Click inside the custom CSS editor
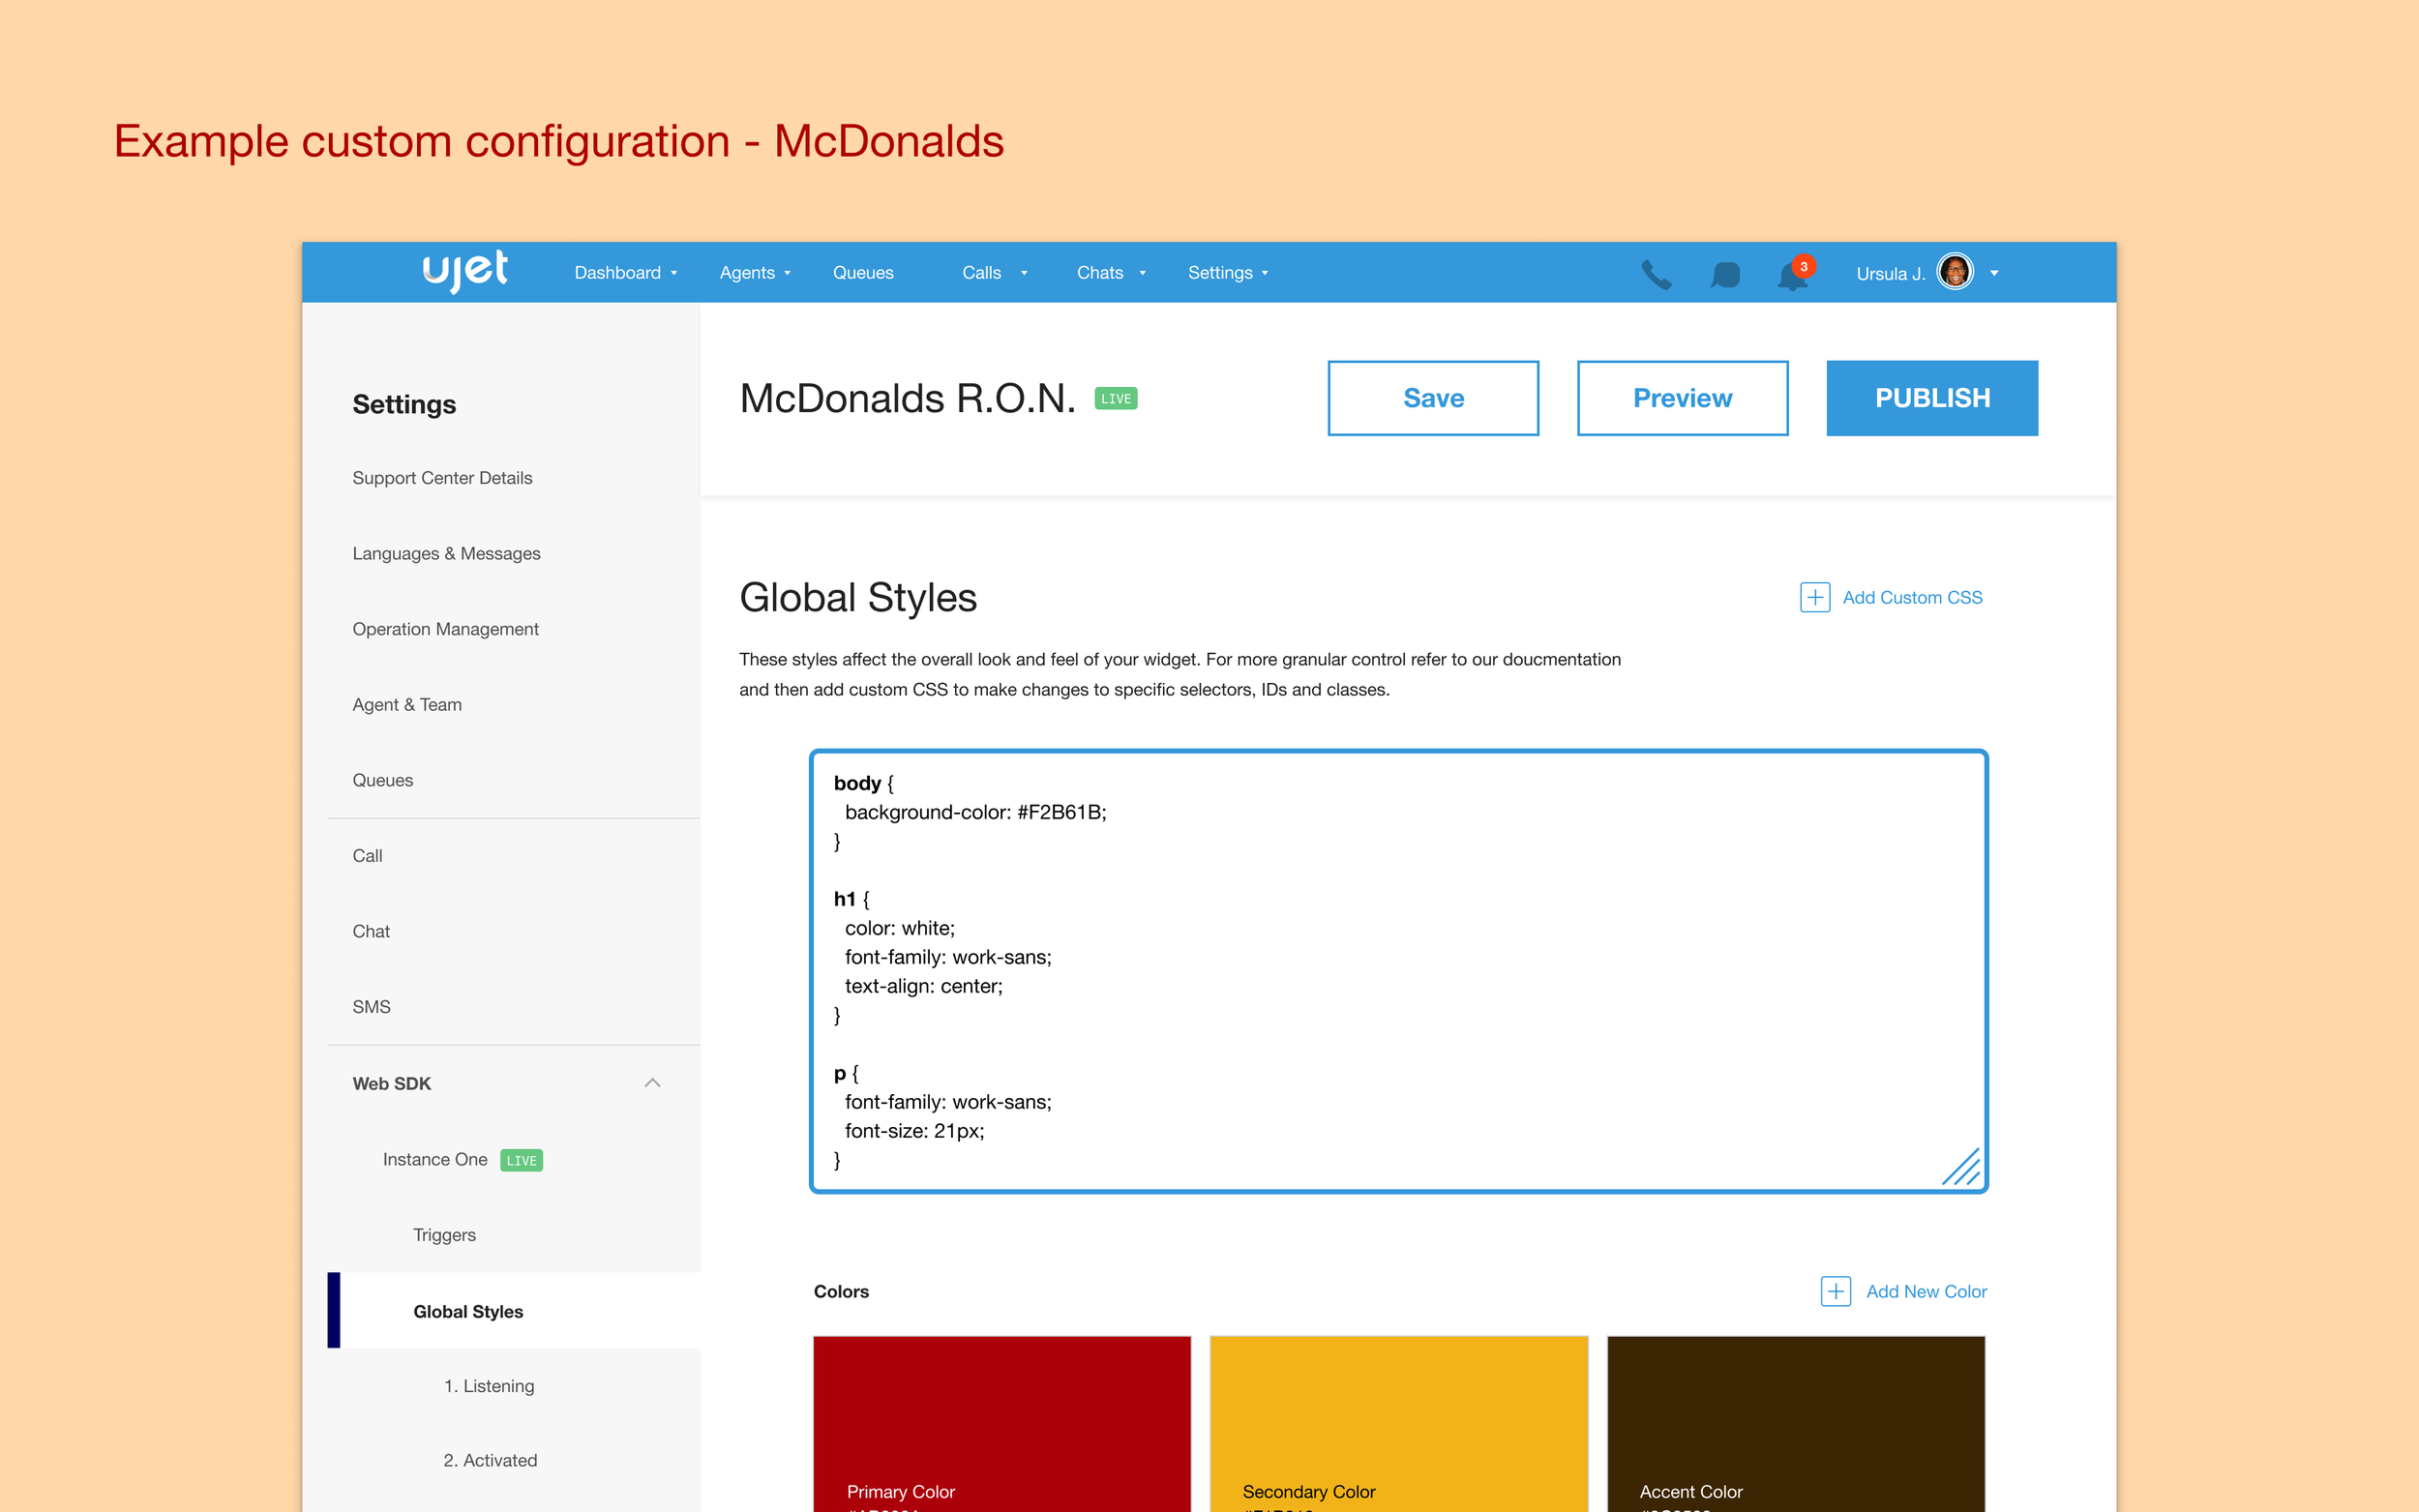The width and height of the screenshot is (2419, 1512). coord(1398,971)
